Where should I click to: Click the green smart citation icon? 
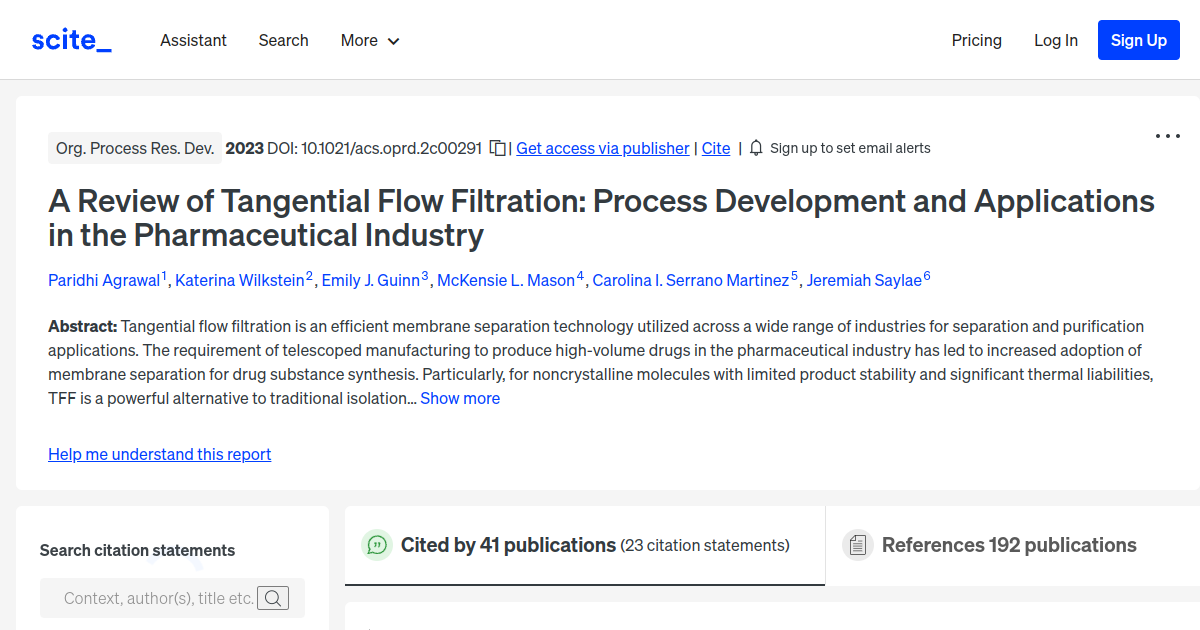376,545
